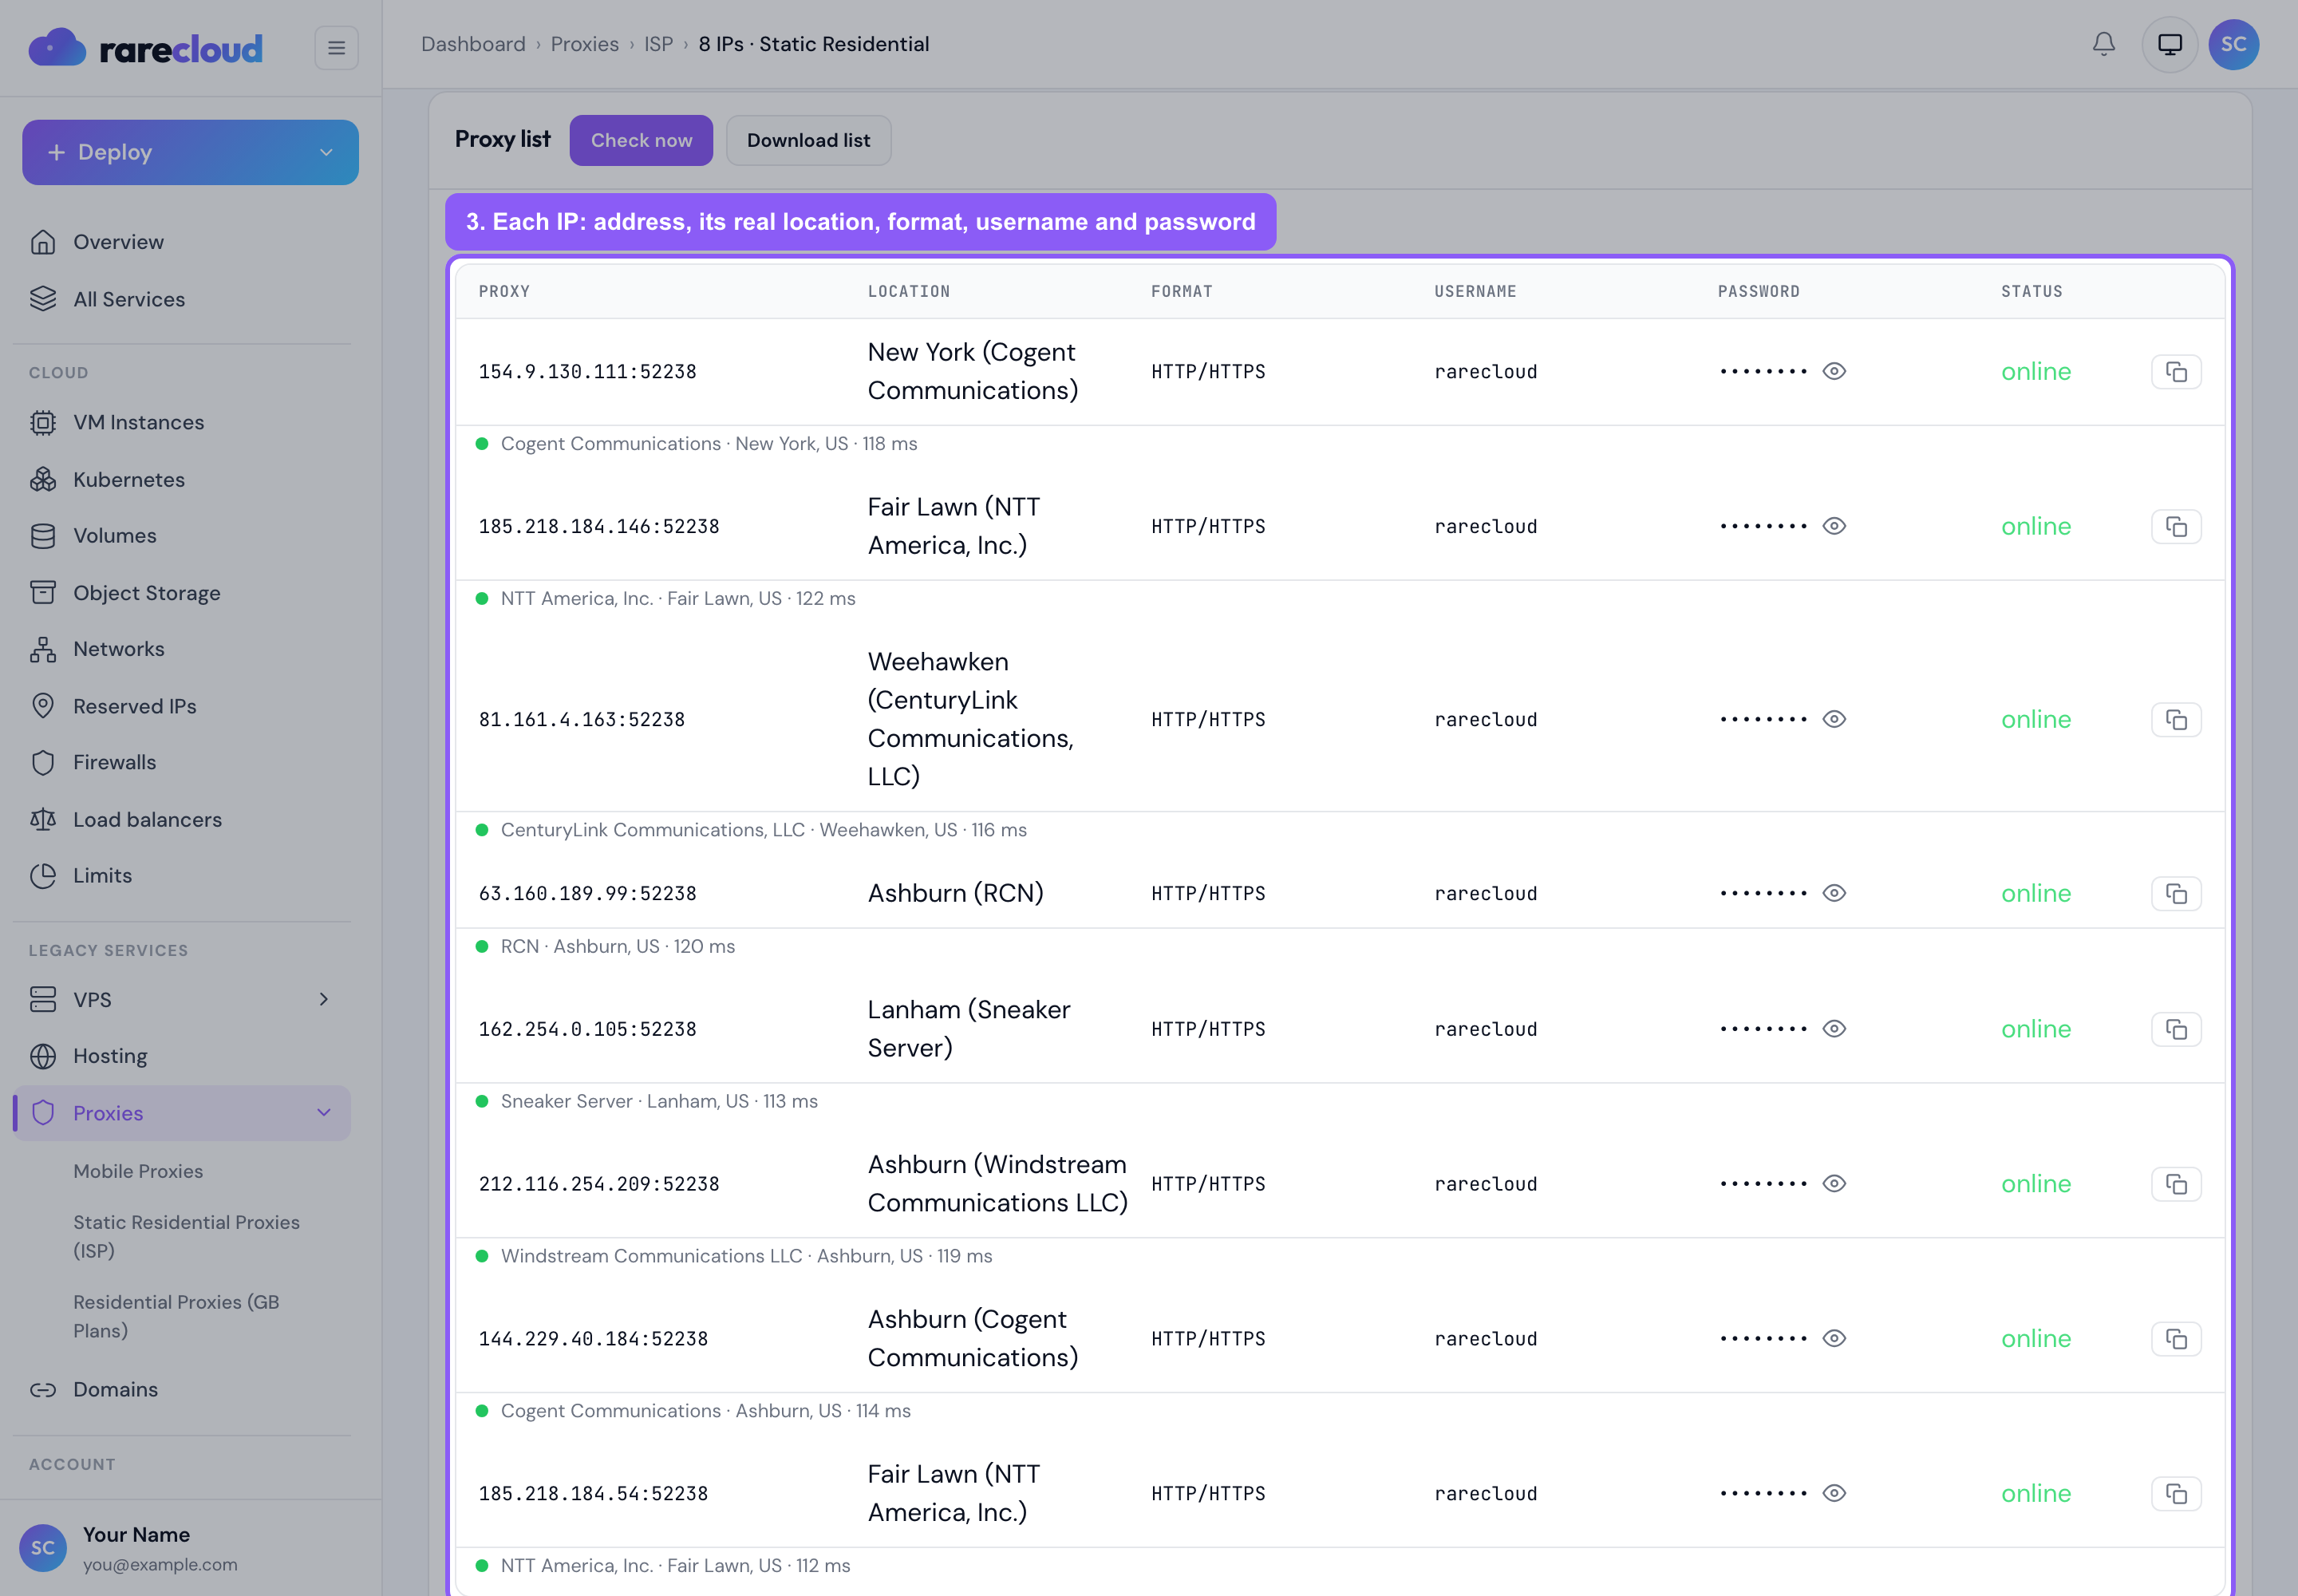
Task: Select Residential Proxies (GB Plans)
Action: (176, 1316)
